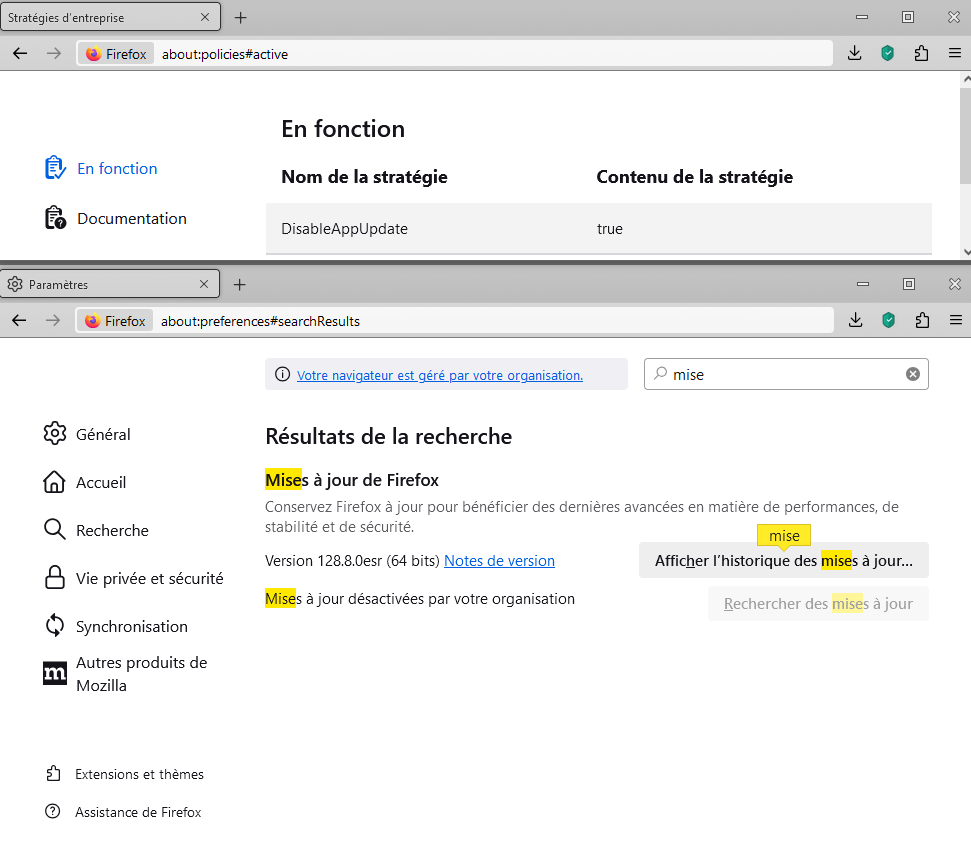Go forward in the Paramètres window
The height and width of the screenshot is (864, 971).
click(53, 320)
